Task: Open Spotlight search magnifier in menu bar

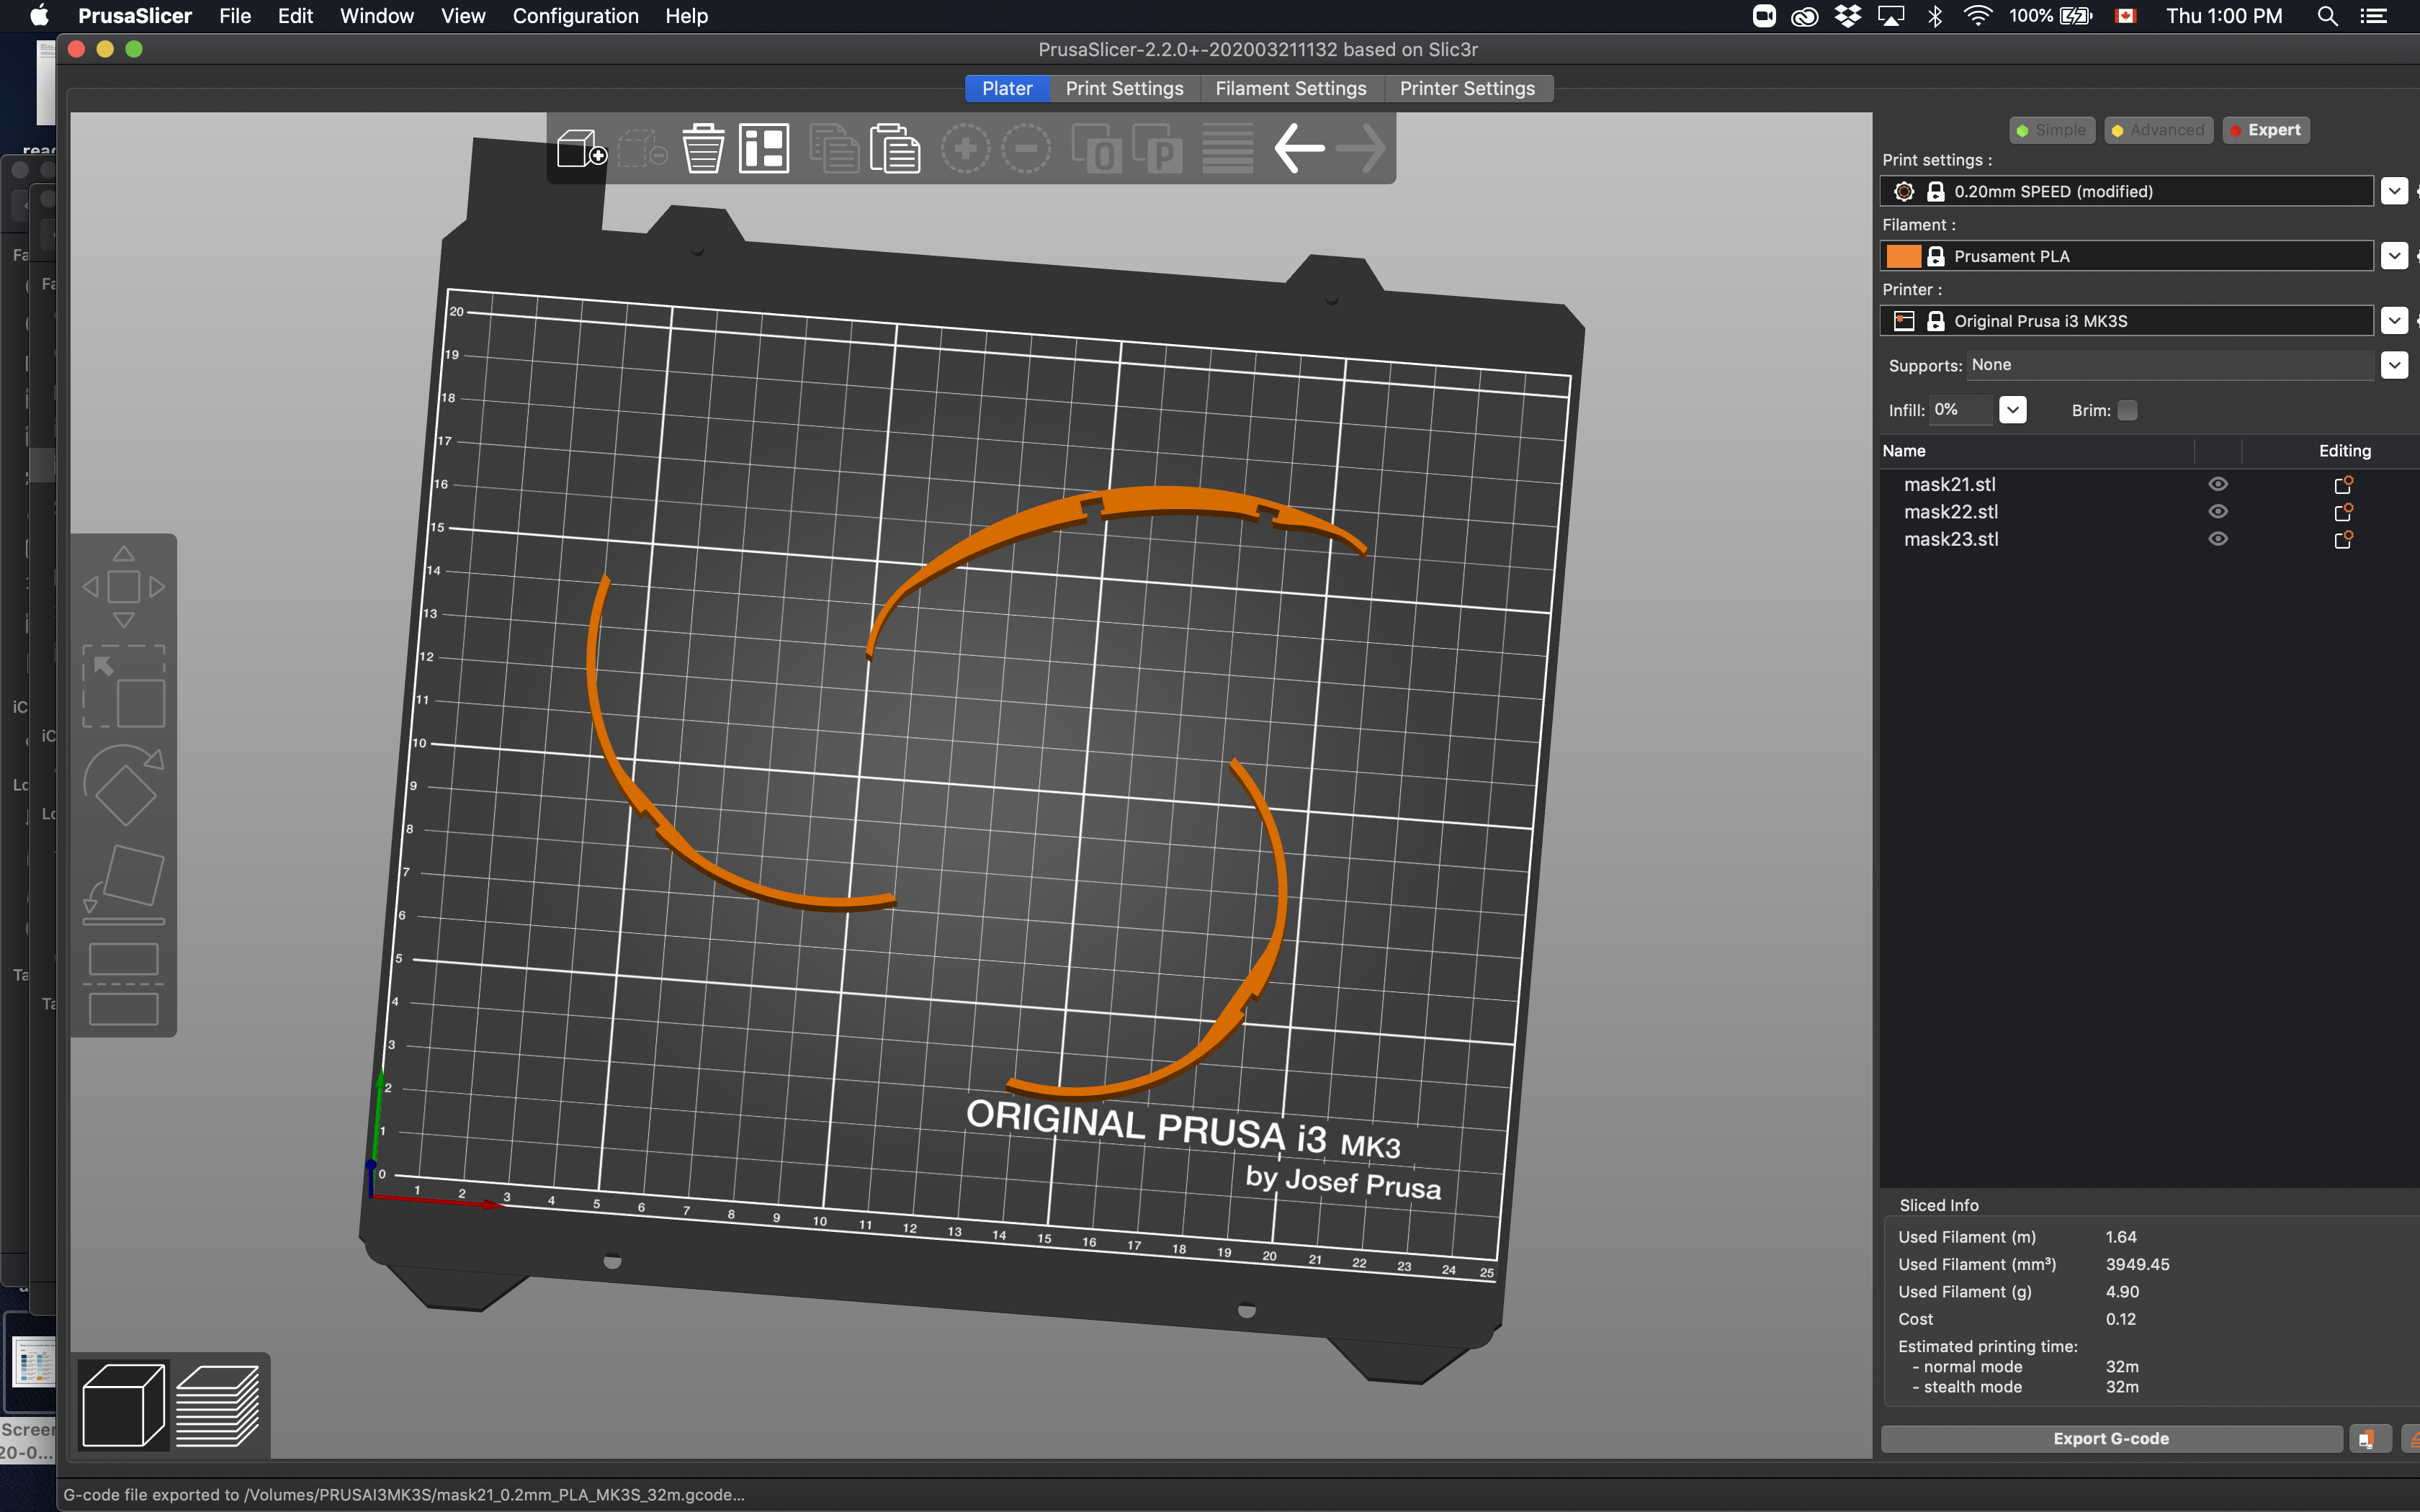Action: tap(2327, 16)
